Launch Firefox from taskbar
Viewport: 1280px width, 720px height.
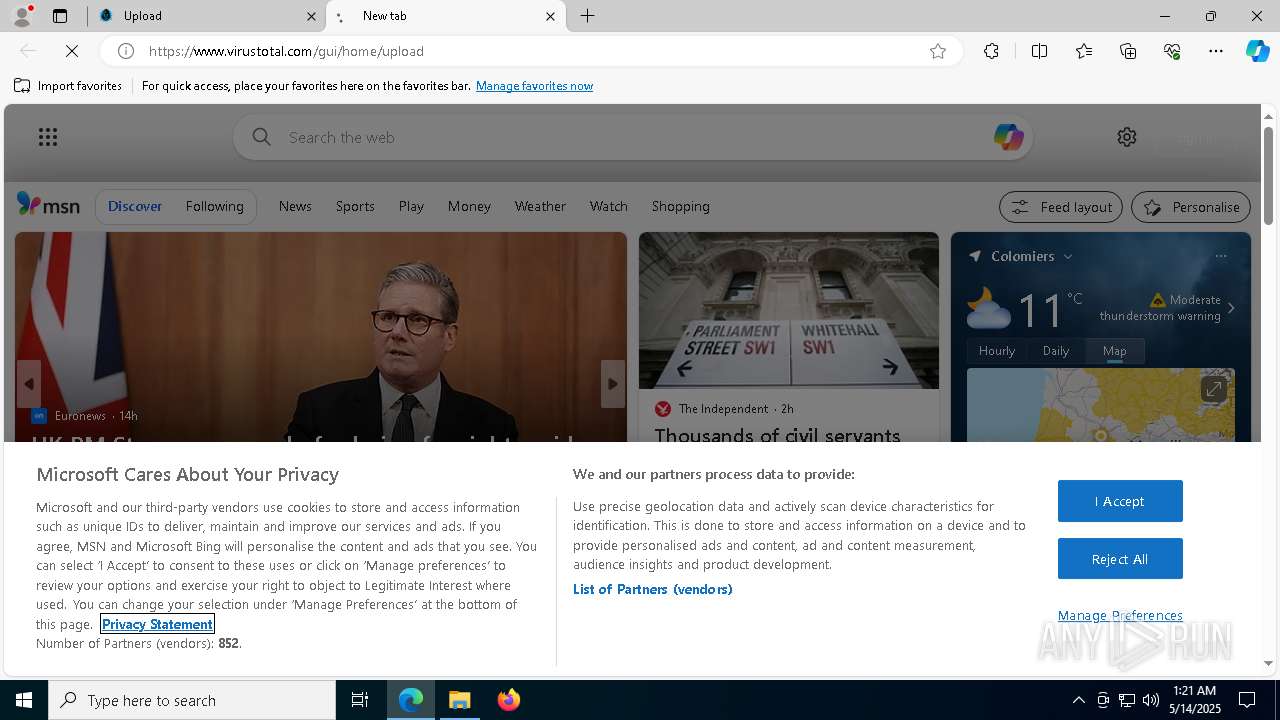click(x=509, y=700)
